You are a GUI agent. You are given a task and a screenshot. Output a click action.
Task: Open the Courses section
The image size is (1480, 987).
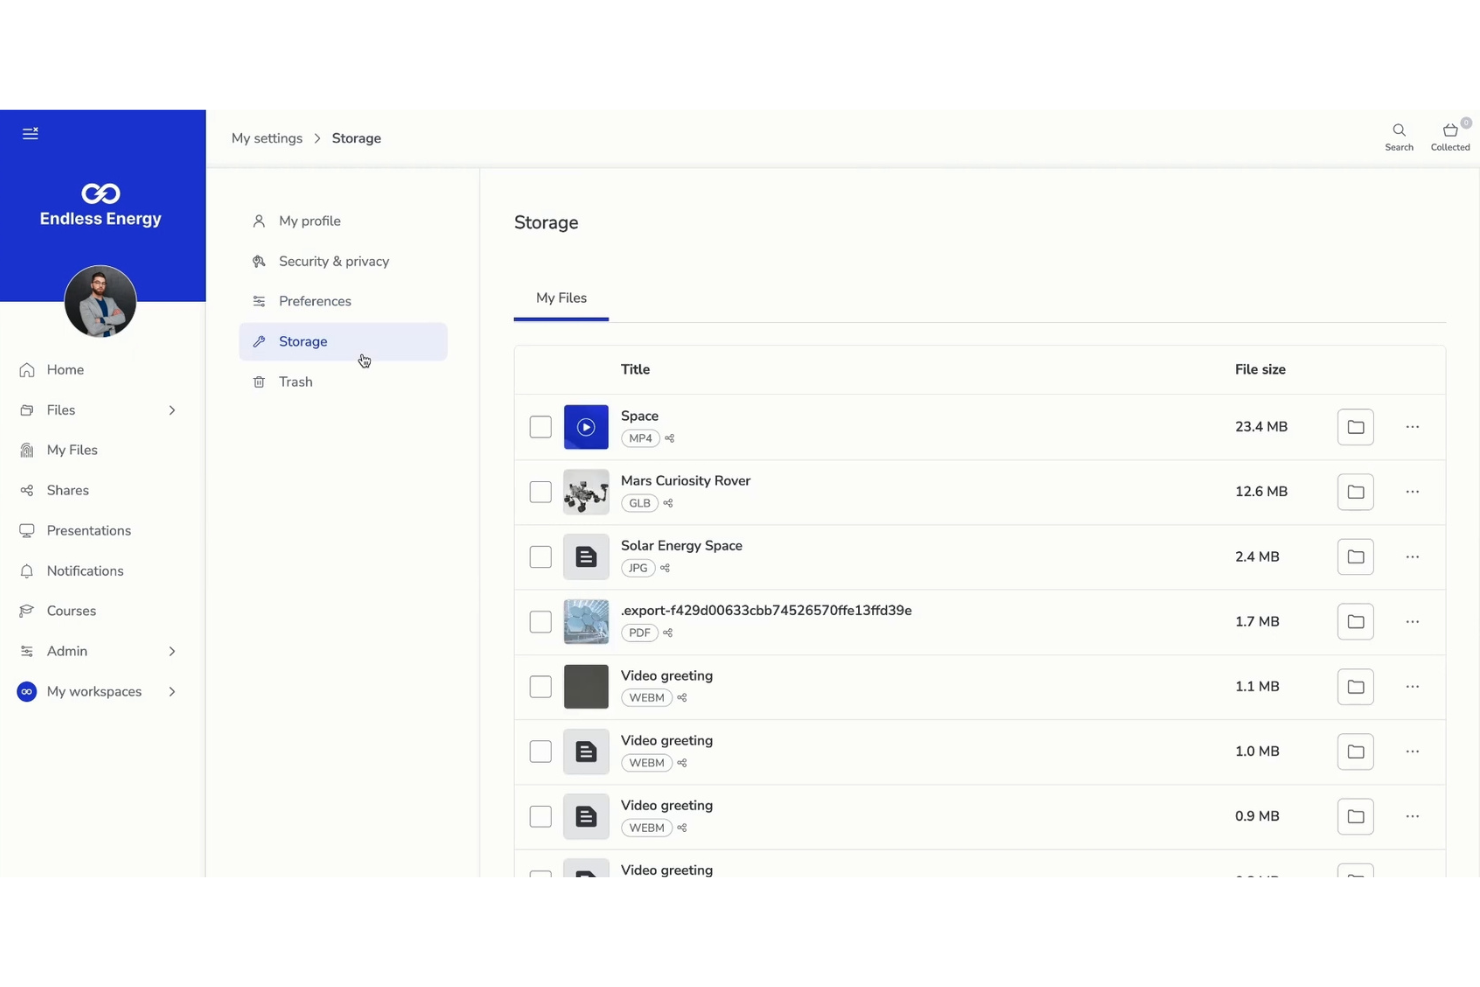point(71,610)
